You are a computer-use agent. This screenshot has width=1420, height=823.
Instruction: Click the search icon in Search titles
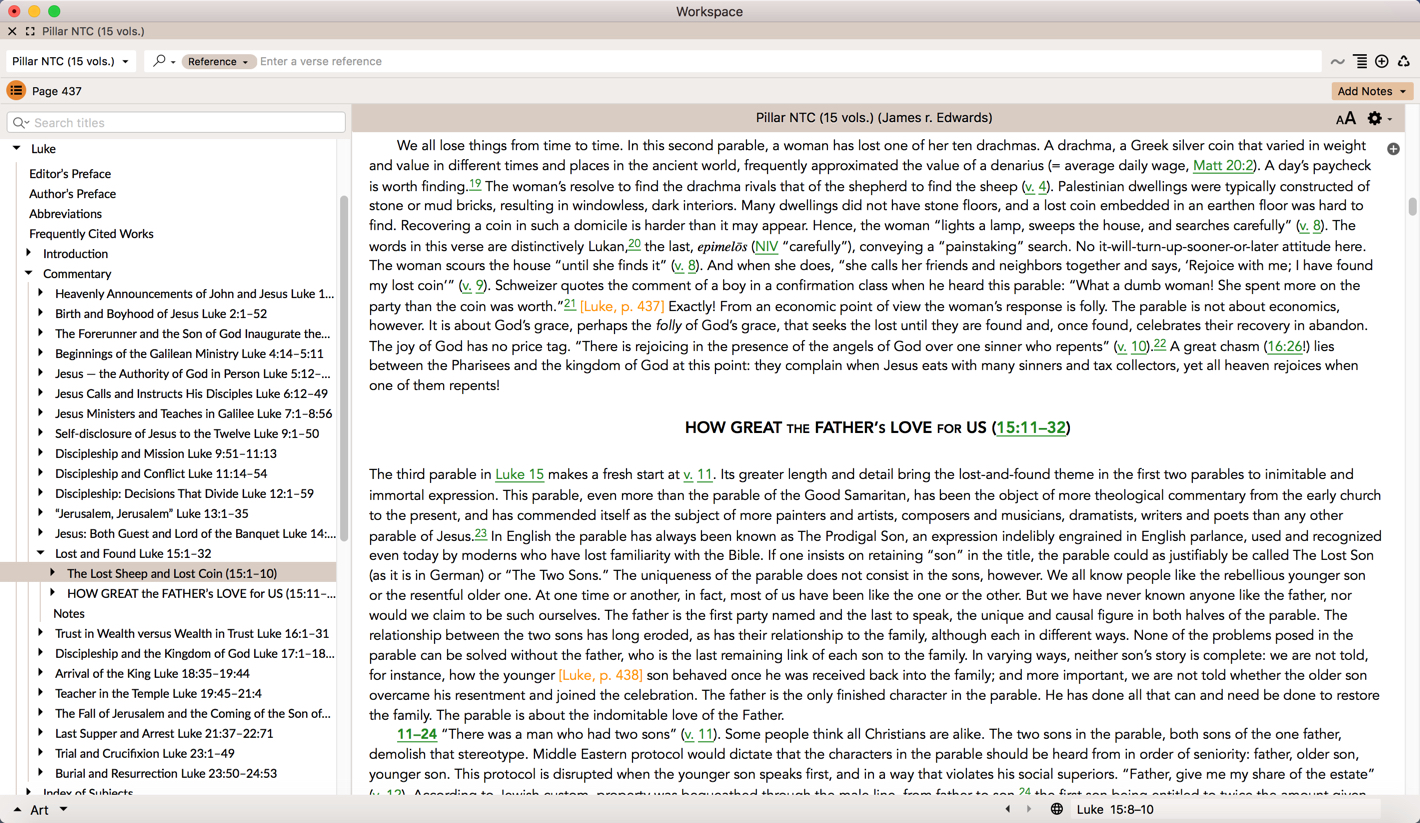click(20, 123)
